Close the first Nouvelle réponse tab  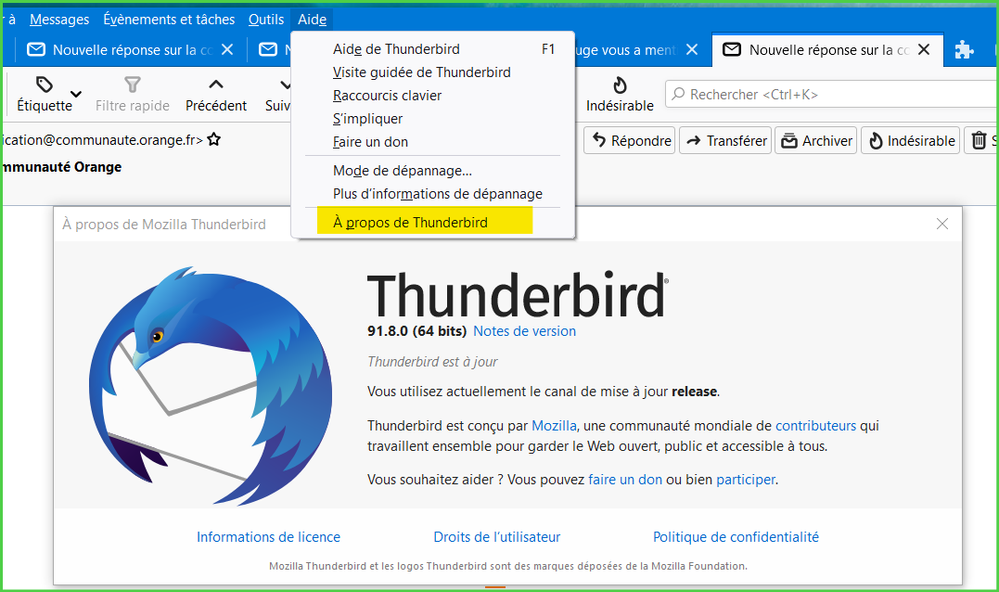[x=227, y=50]
